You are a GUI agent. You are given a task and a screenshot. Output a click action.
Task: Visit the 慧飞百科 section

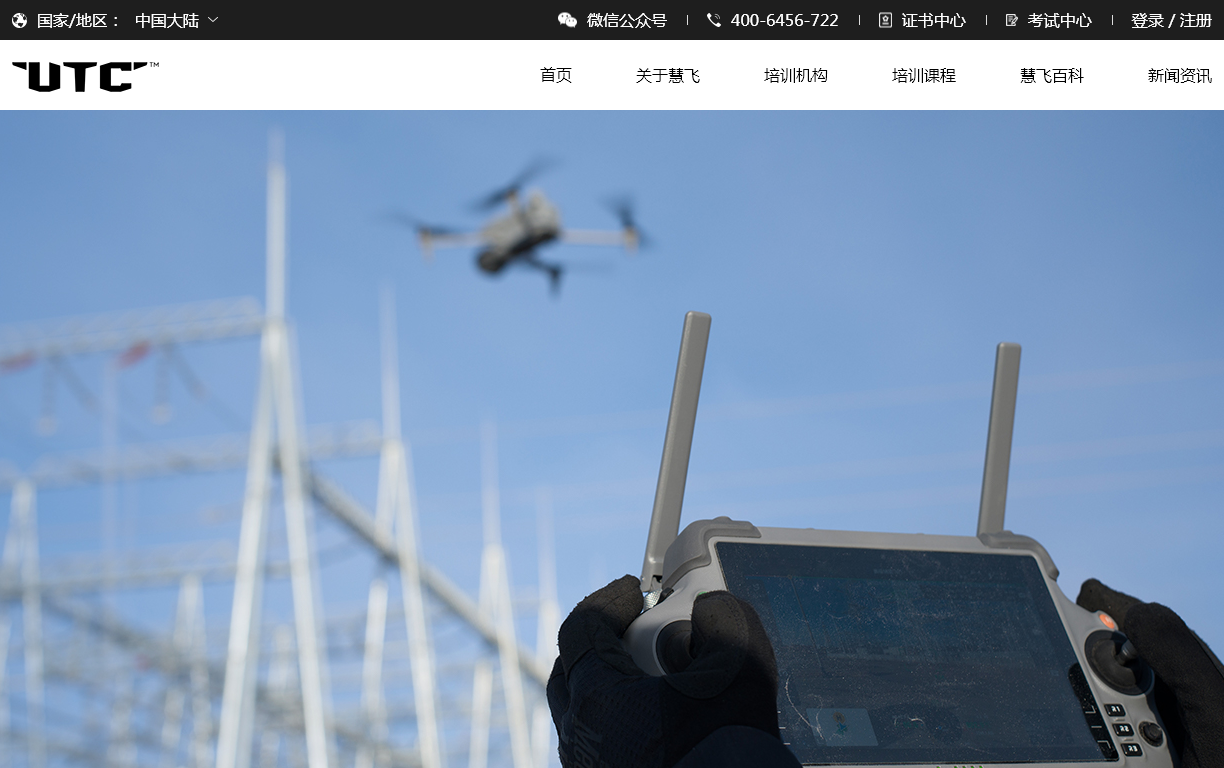coord(1052,75)
